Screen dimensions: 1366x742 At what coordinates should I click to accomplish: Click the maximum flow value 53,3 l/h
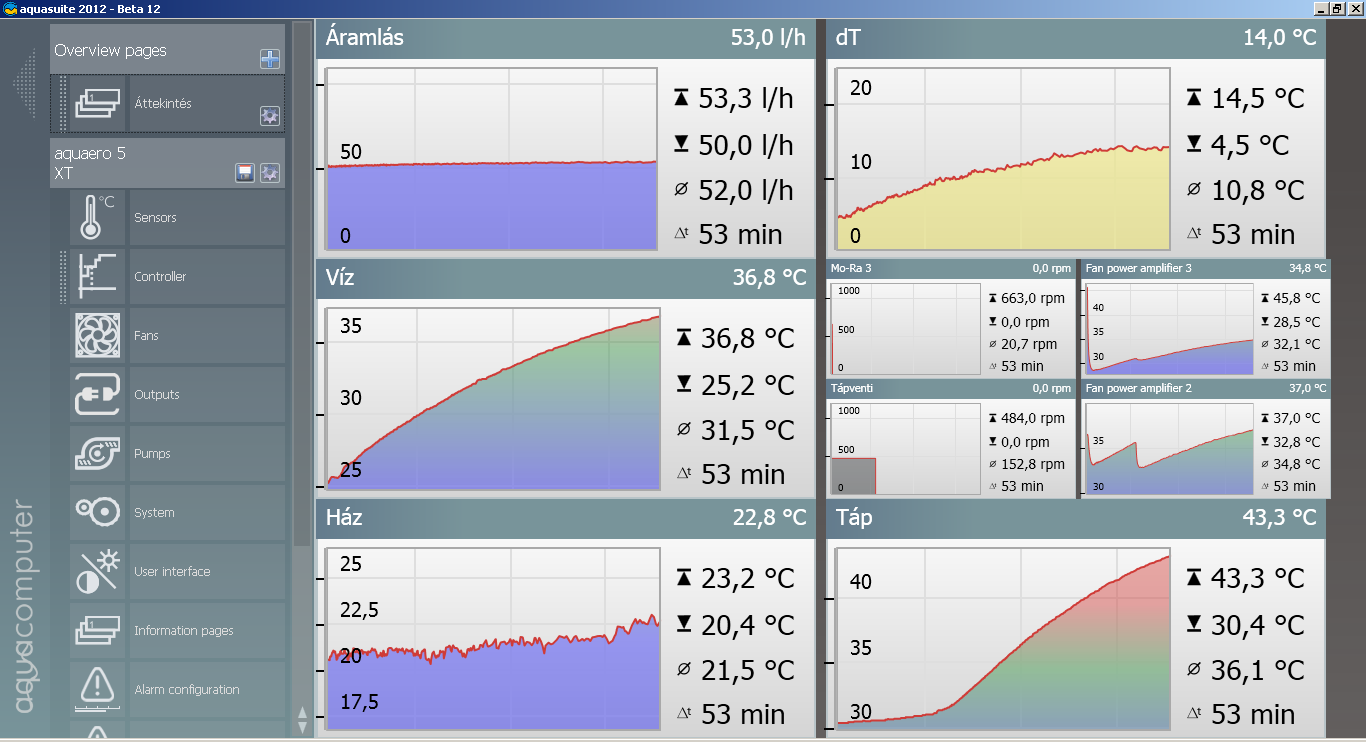[x=746, y=98]
